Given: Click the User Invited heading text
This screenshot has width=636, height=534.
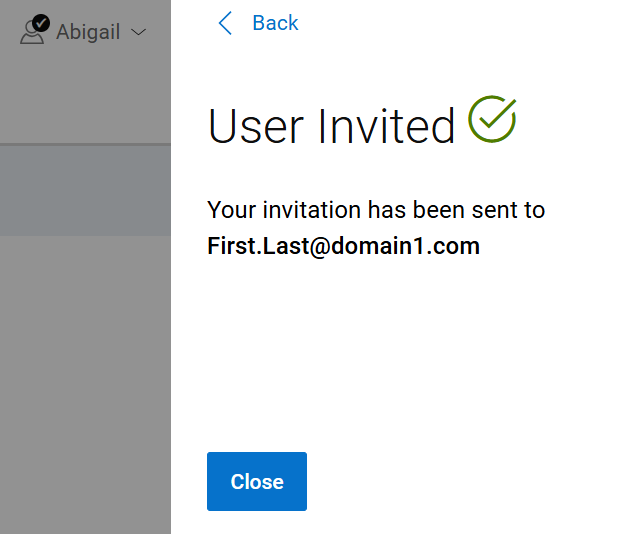Looking at the screenshot, I should [331, 126].
